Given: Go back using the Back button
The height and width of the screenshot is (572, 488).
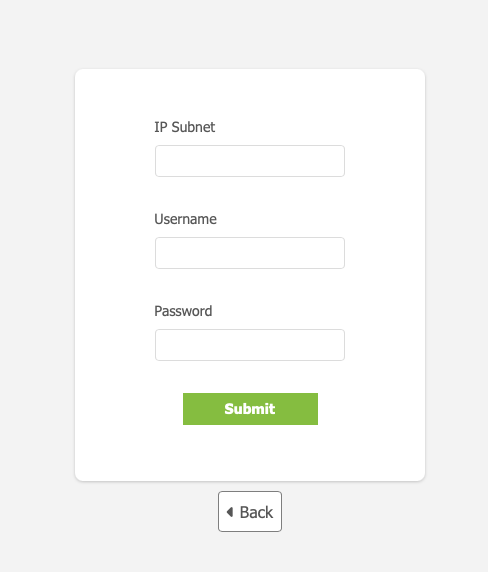Looking at the screenshot, I should (250, 511).
